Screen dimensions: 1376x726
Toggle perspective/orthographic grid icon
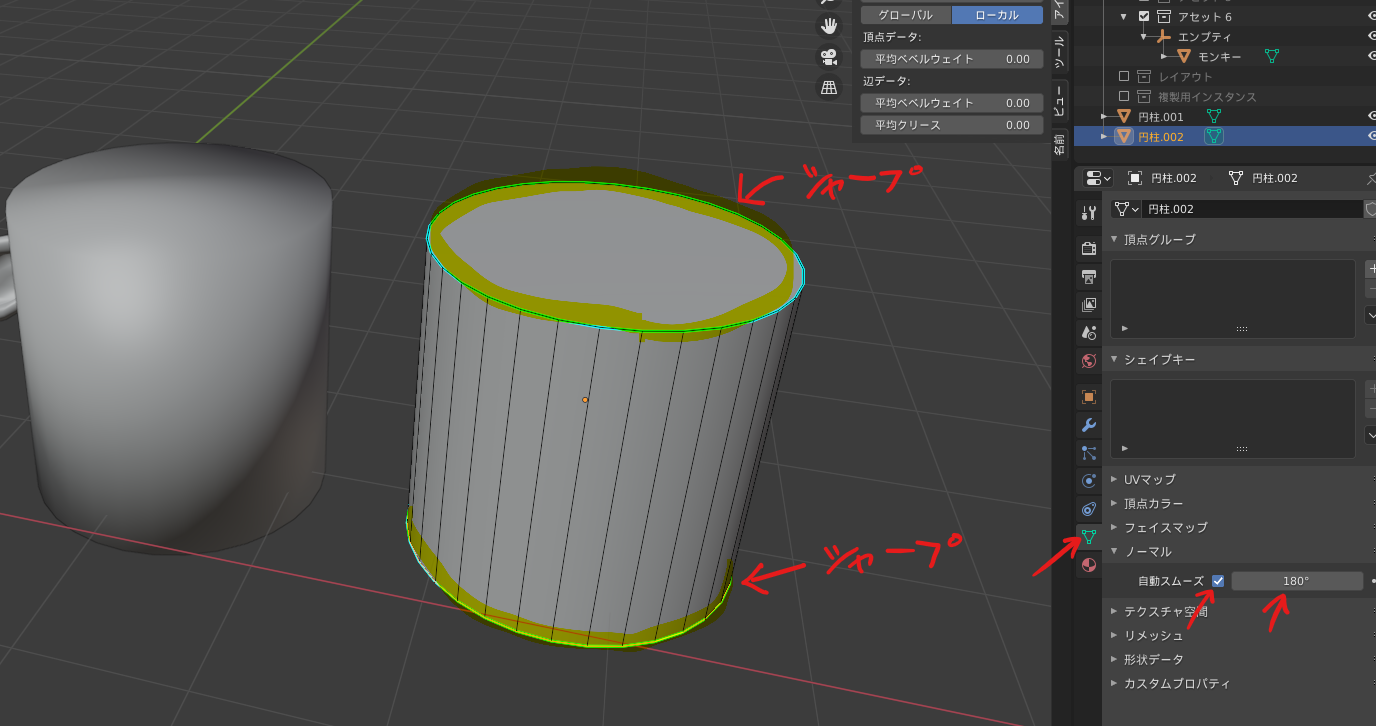coord(829,87)
